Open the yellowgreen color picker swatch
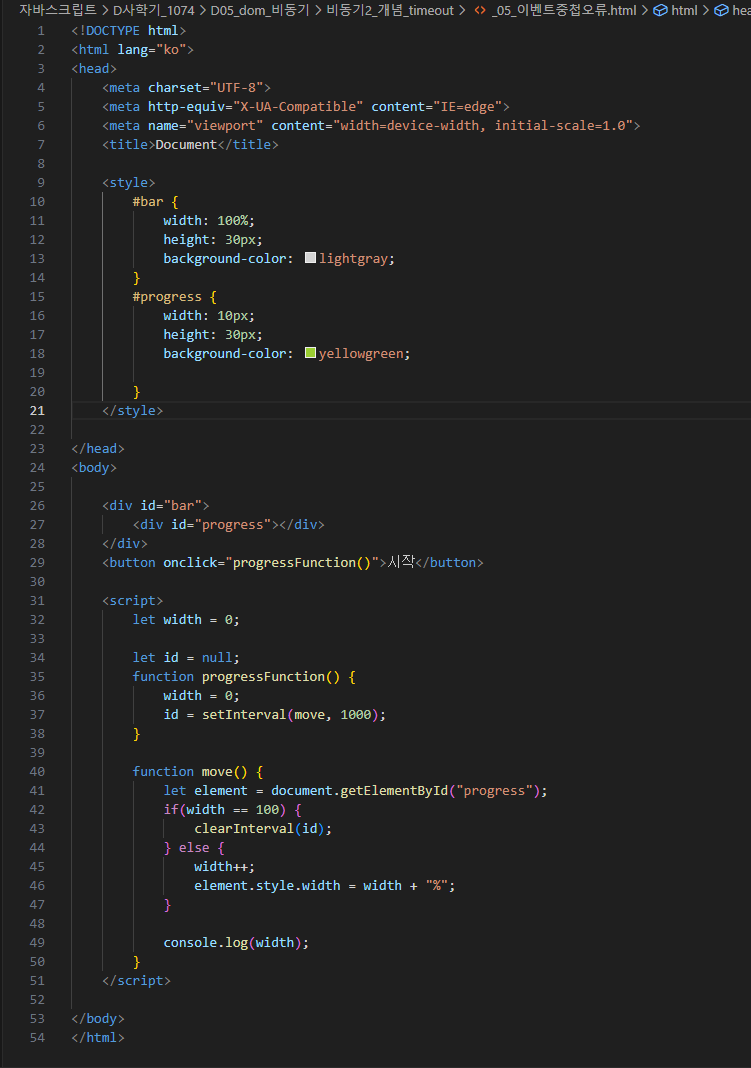751x1068 pixels. coord(310,353)
